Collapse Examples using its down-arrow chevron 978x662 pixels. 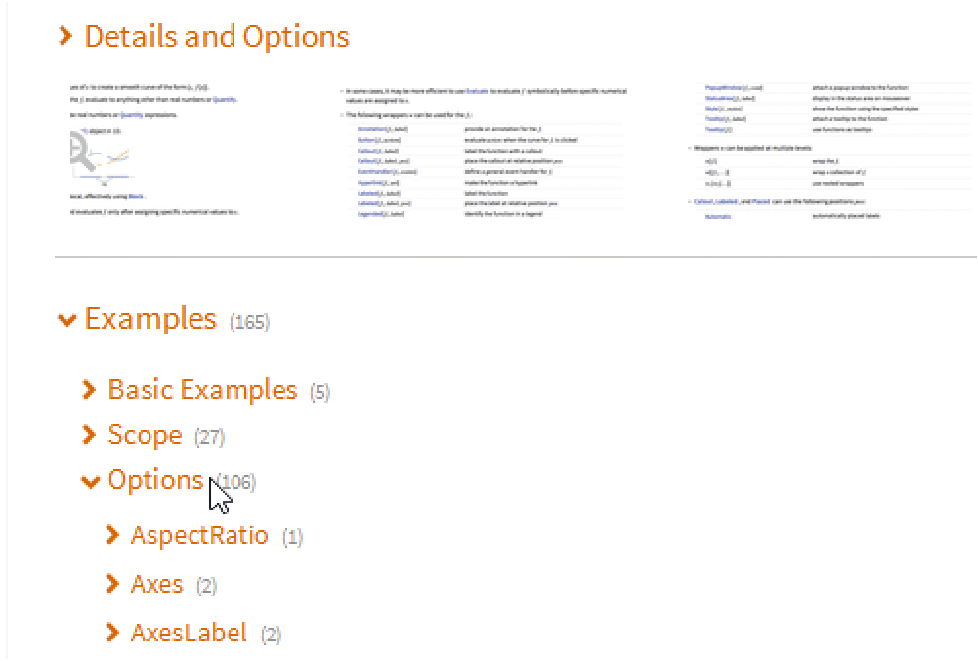pos(67,320)
